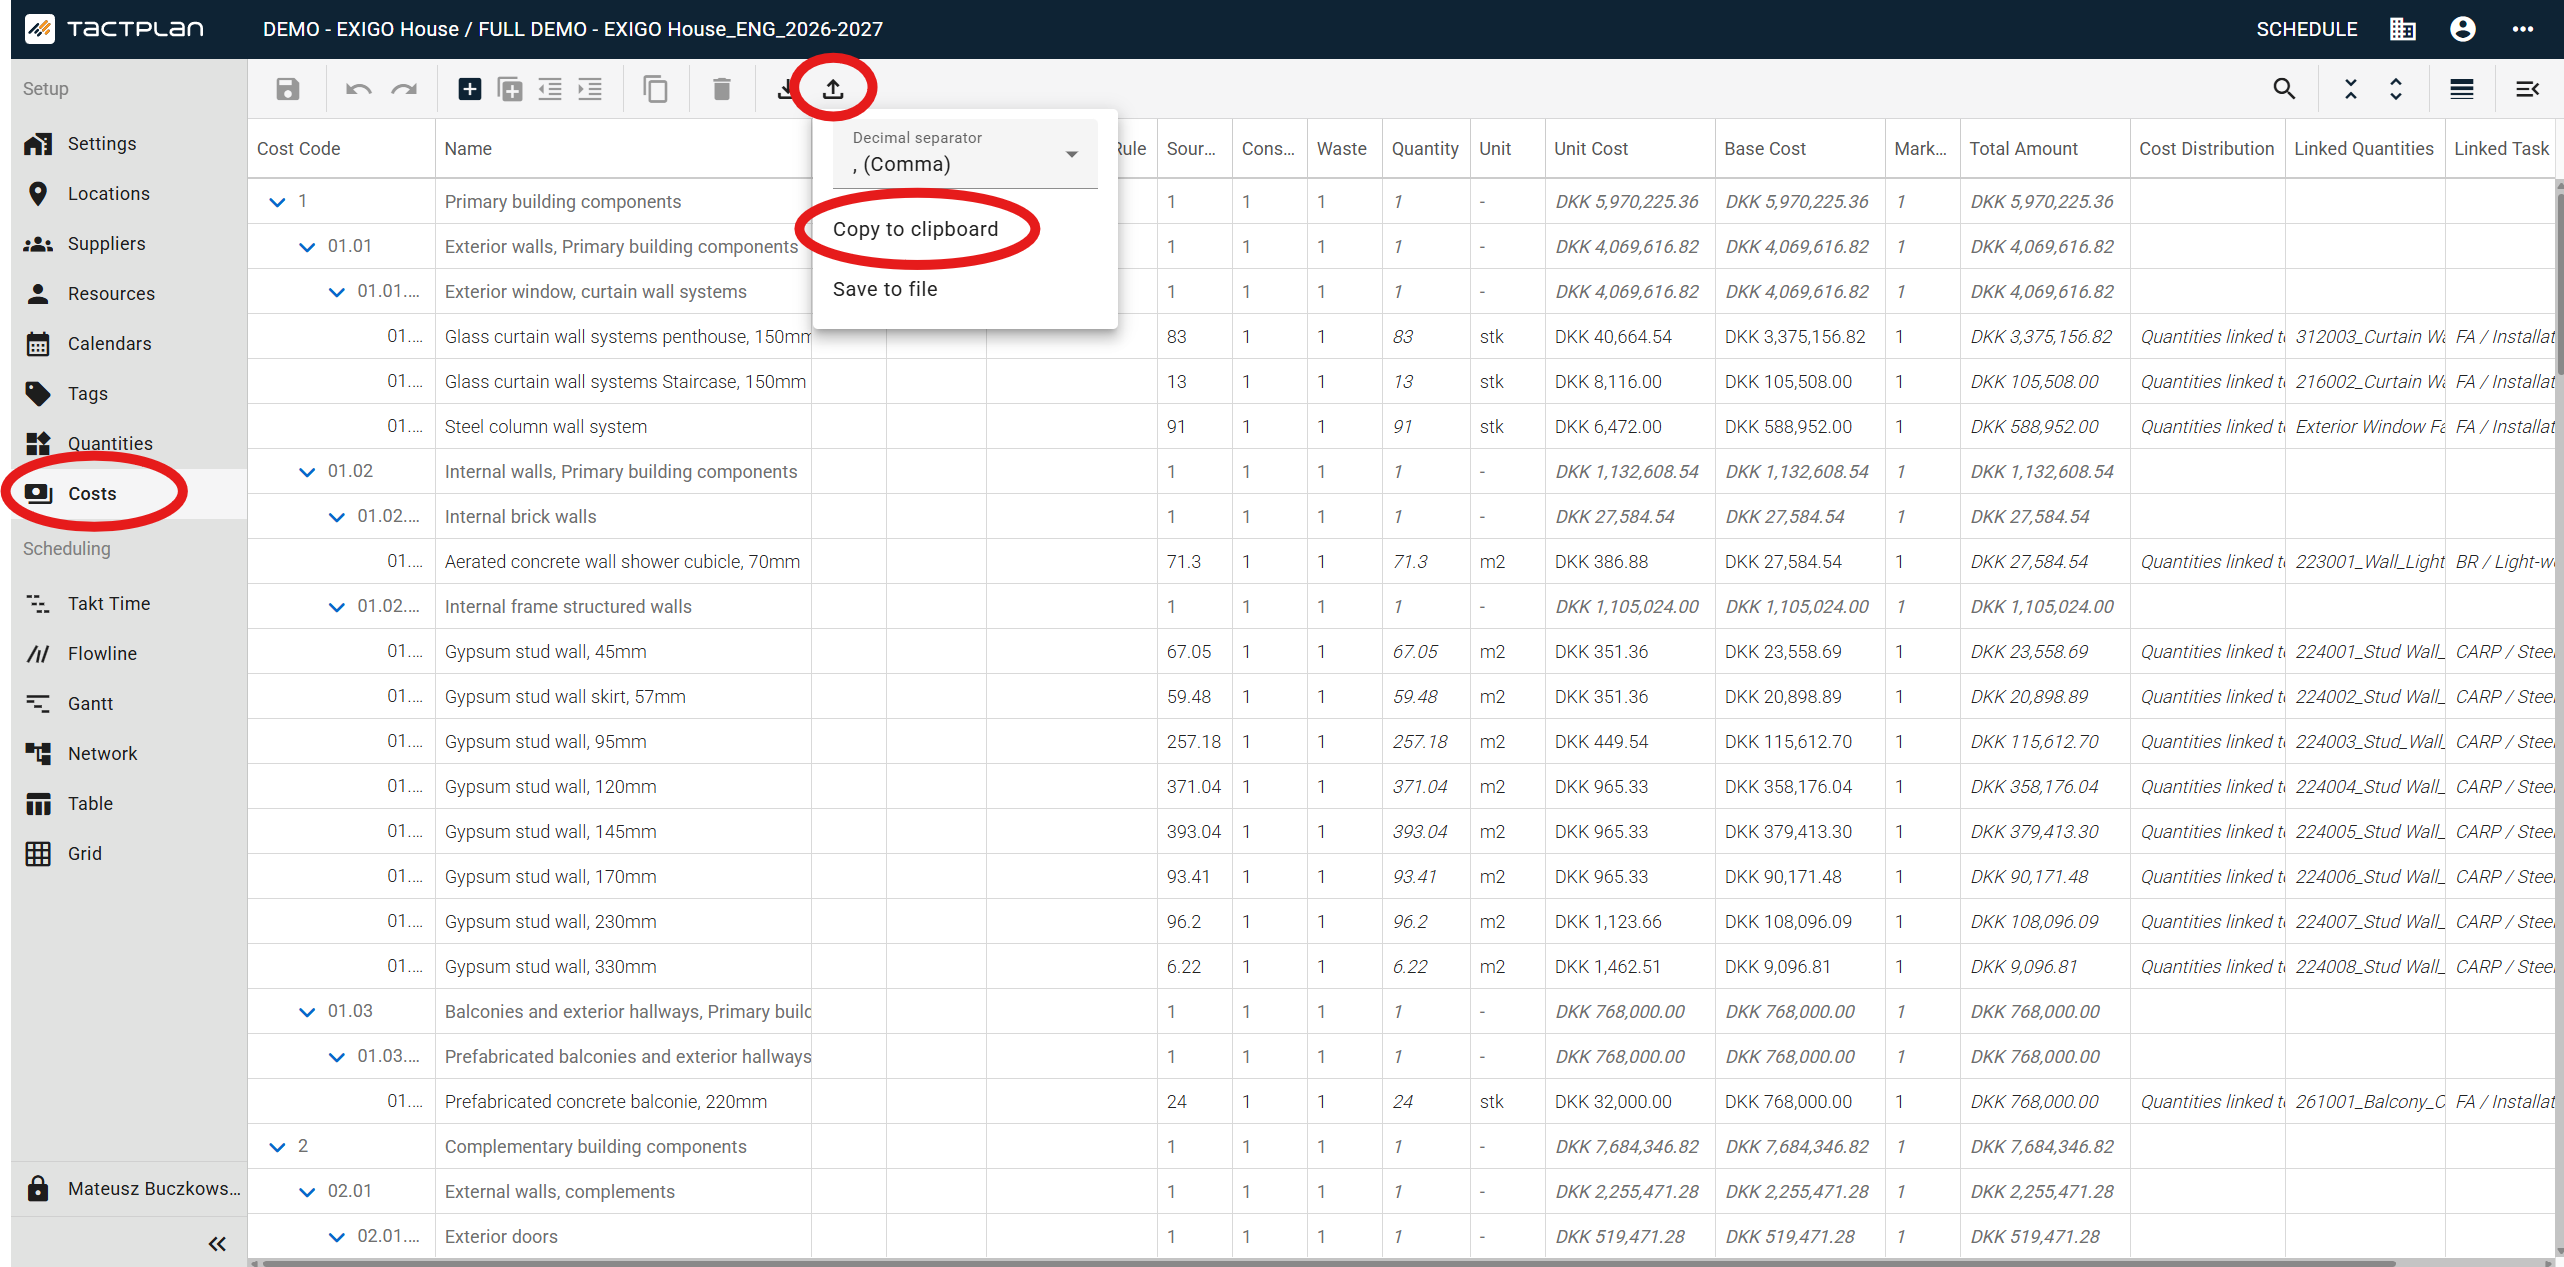2564x1267 pixels.
Task: Open Calendars page
Action: [129, 344]
